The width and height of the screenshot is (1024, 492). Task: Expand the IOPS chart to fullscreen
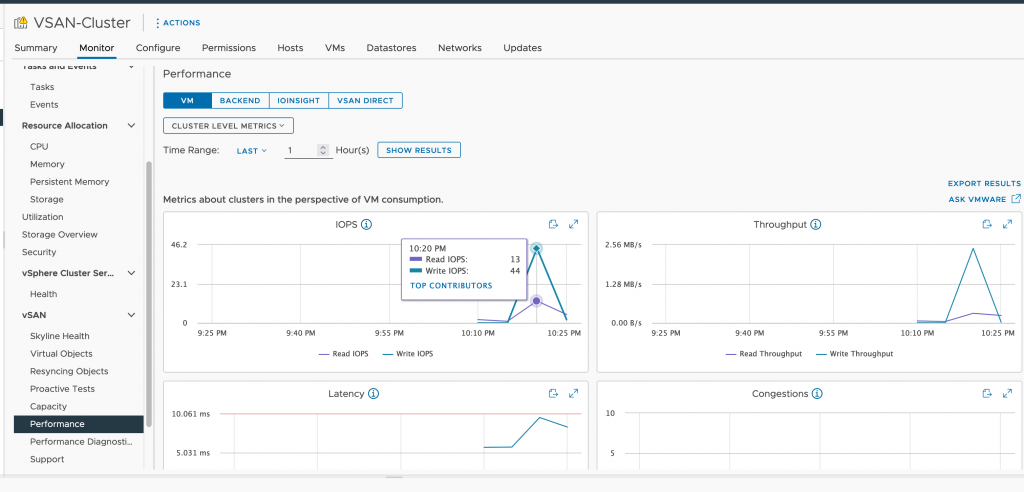click(x=573, y=224)
